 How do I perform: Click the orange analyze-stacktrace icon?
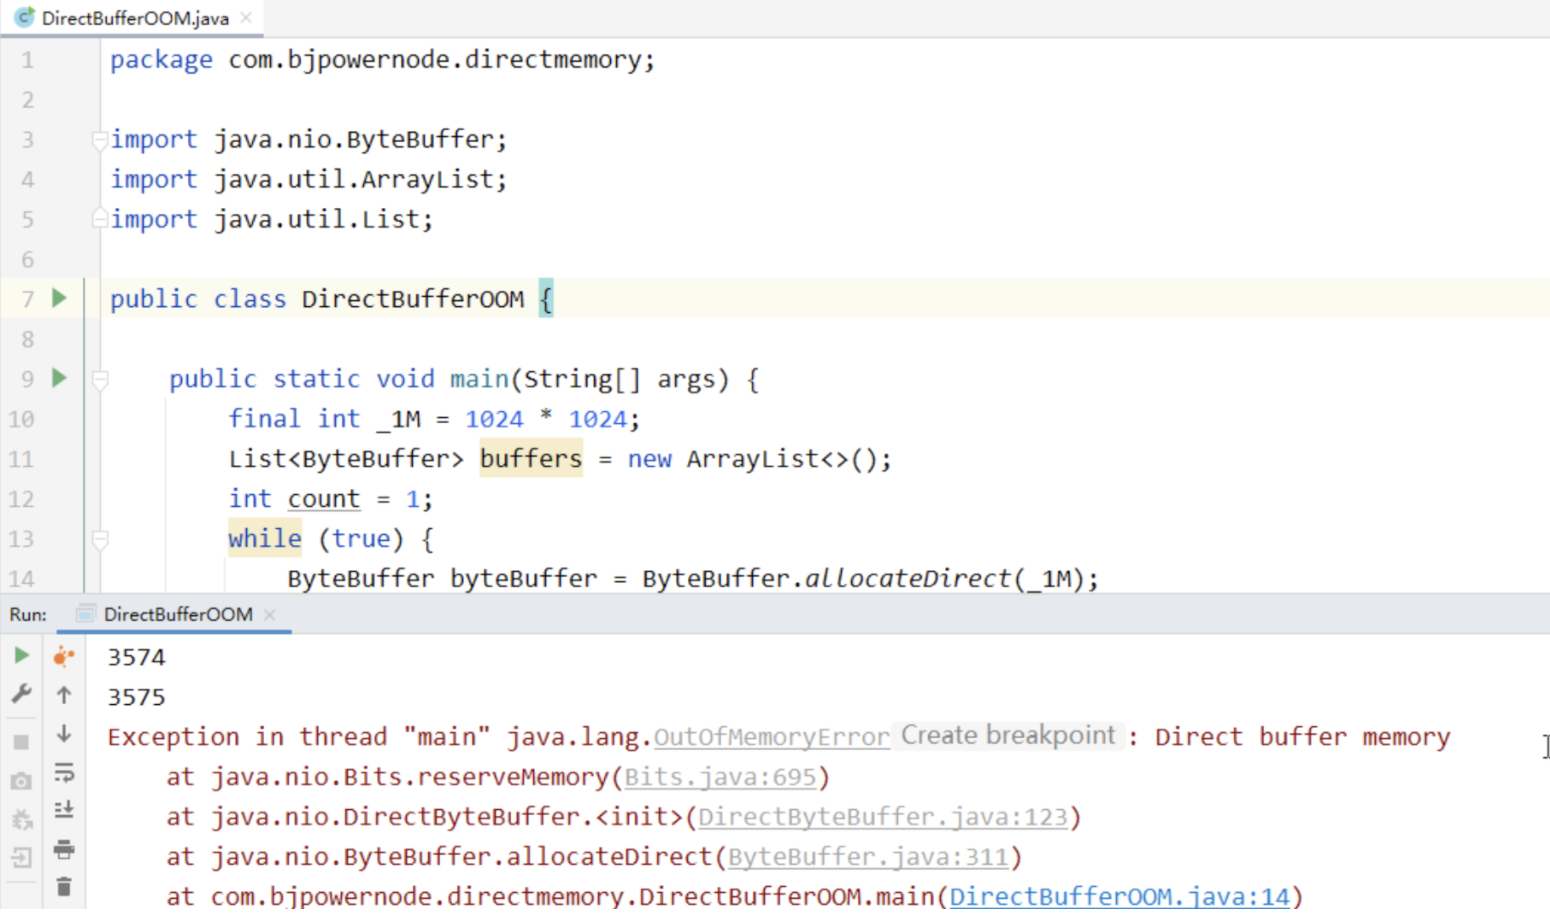tap(64, 656)
